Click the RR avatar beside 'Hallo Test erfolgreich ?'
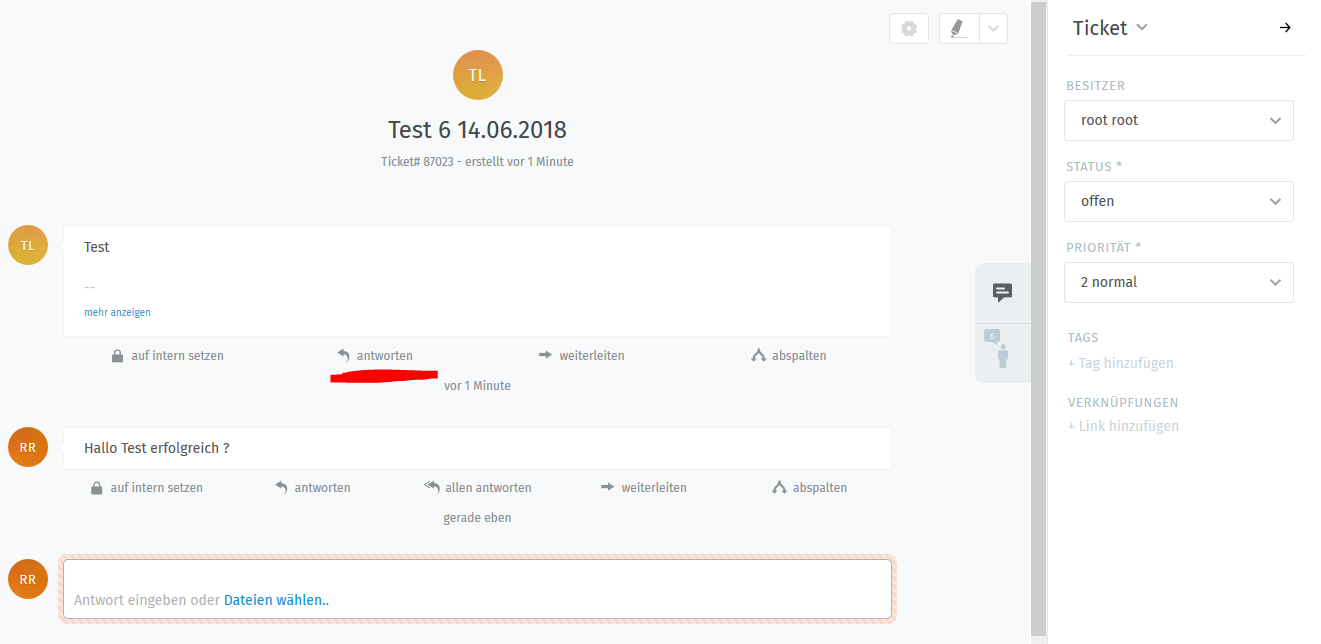Image resolution: width=1321 pixels, height=644 pixels. (28, 447)
